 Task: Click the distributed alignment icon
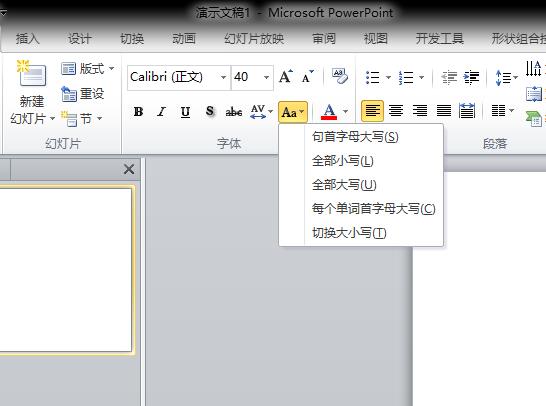(x=467, y=111)
